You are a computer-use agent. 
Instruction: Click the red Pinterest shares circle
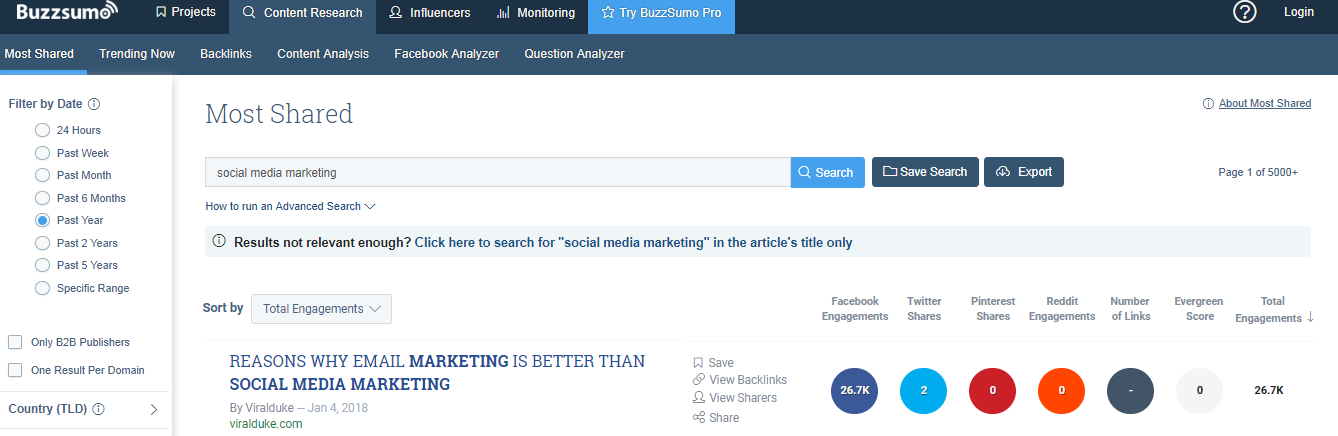point(993,391)
